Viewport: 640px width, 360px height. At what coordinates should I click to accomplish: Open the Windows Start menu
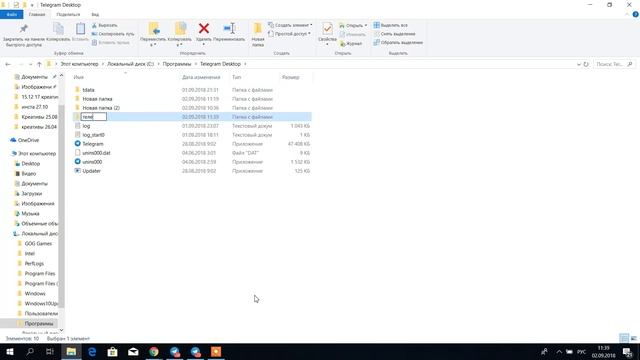[x=9, y=351]
